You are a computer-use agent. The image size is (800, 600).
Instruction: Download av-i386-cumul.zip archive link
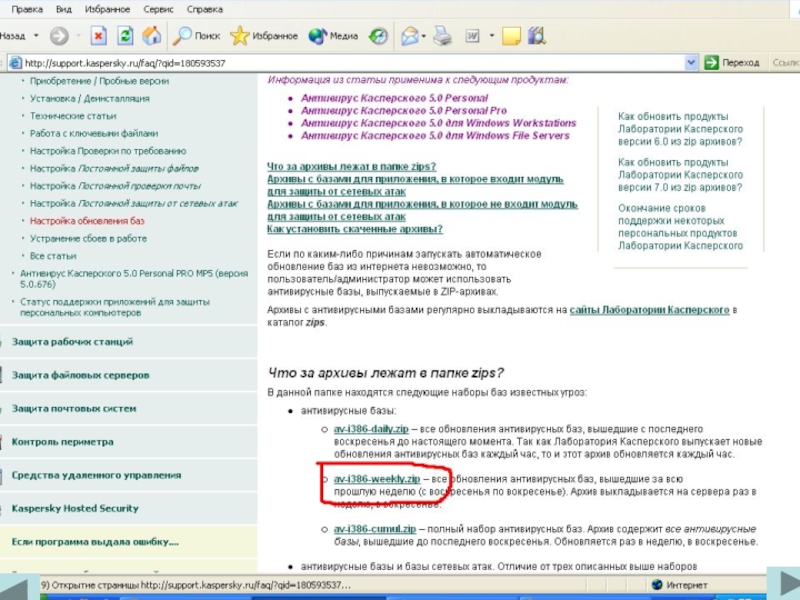click(375, 529)
